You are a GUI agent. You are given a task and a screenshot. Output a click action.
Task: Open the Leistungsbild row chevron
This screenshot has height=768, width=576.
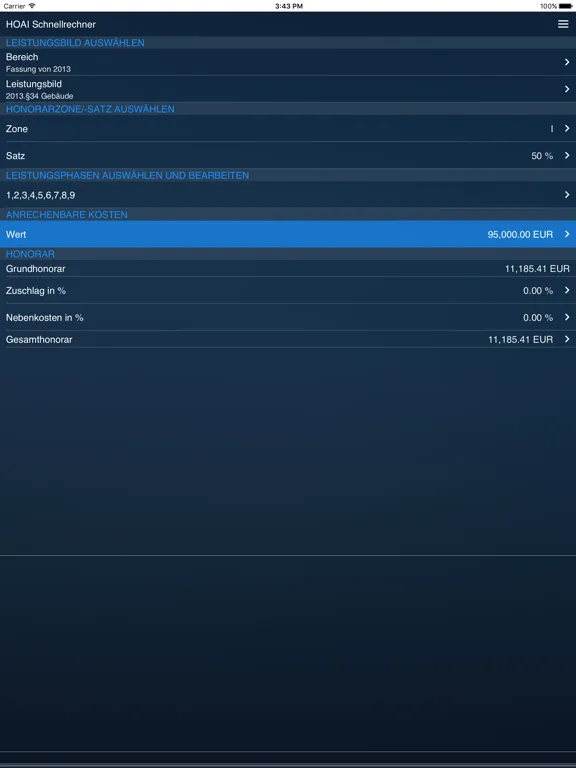coord(567,89)
